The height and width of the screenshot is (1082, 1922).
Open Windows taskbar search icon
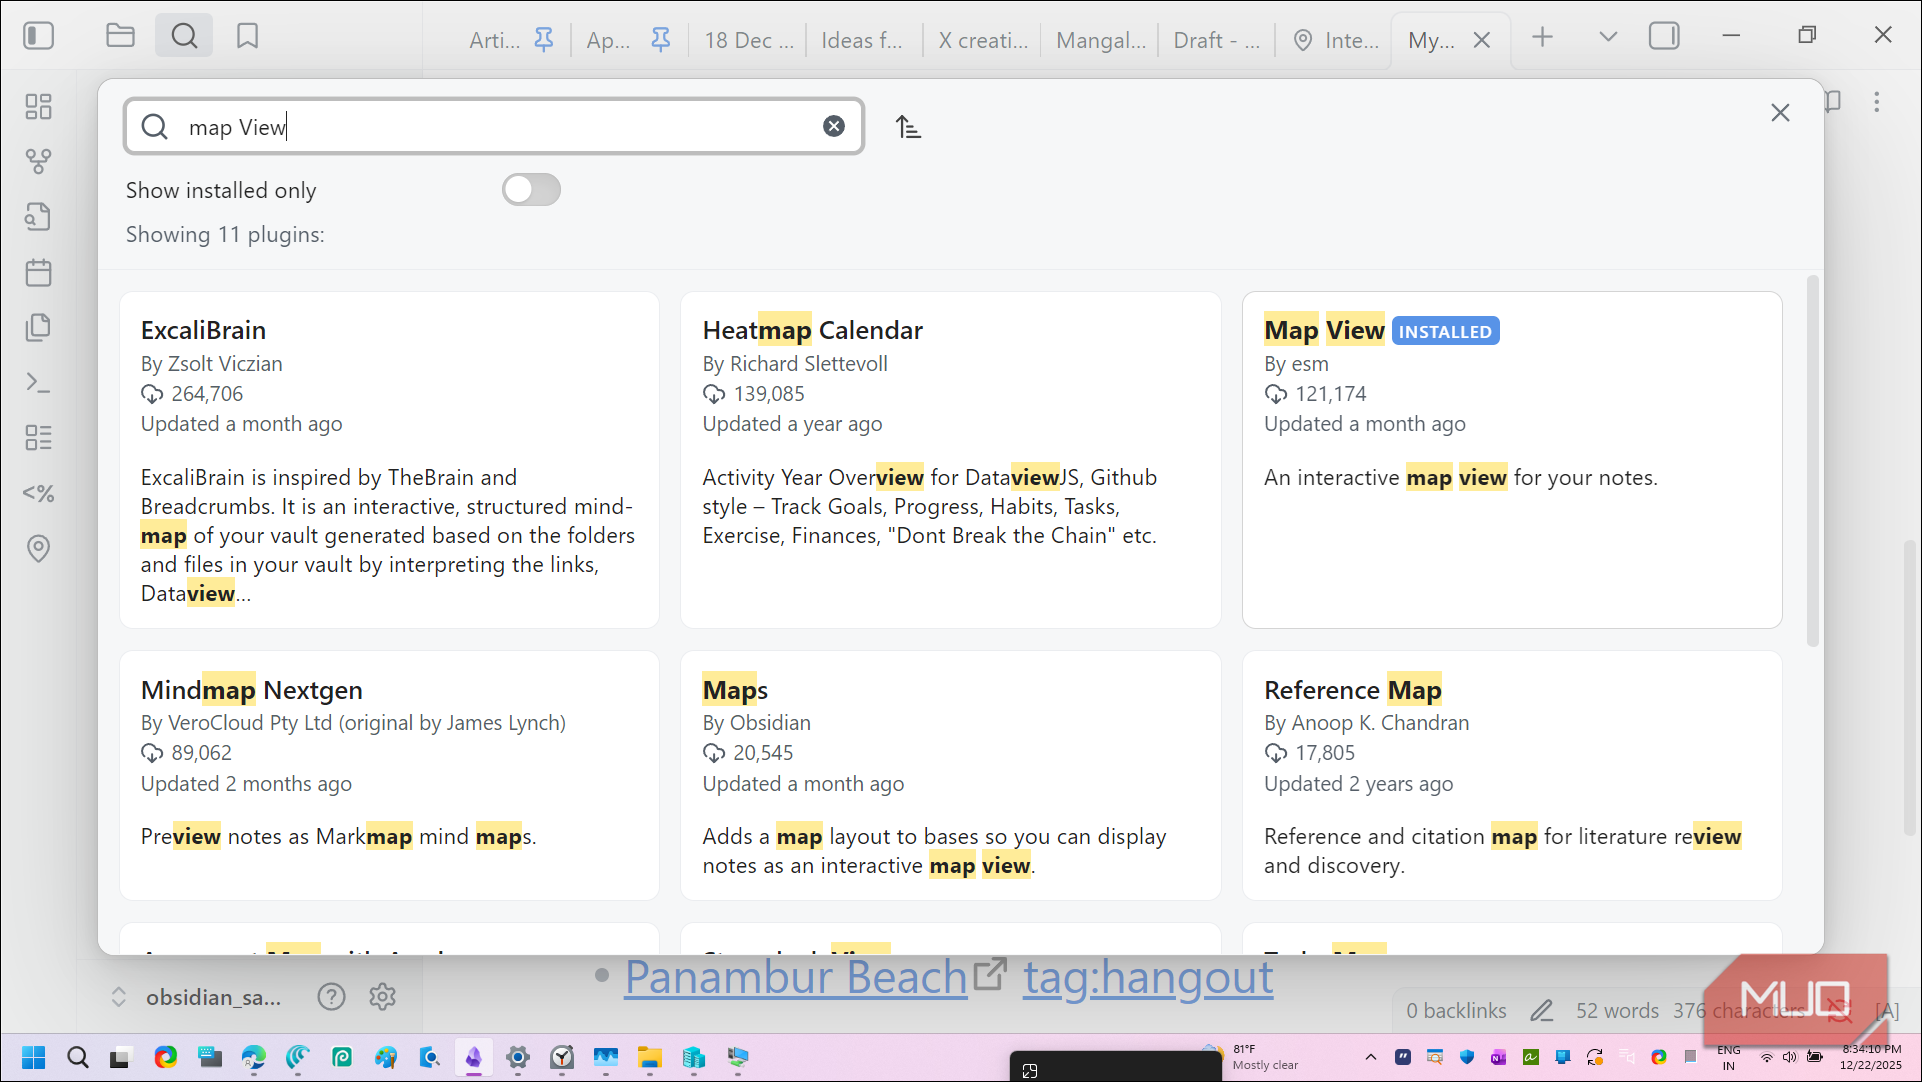(x=77, y=1057)
